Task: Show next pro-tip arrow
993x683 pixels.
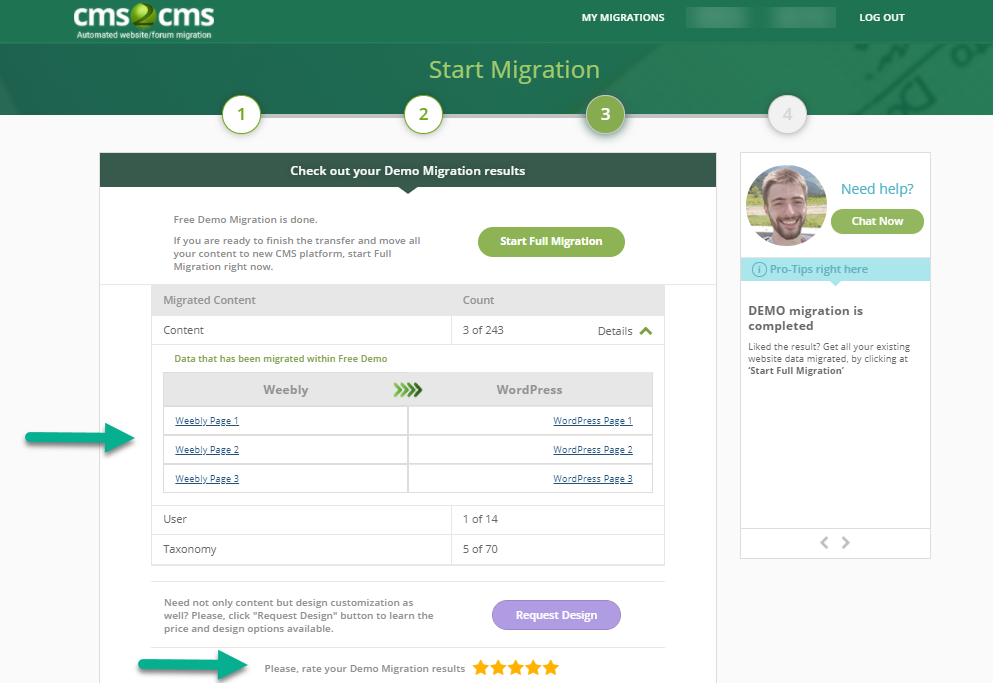Action: [x=845, y=542]
